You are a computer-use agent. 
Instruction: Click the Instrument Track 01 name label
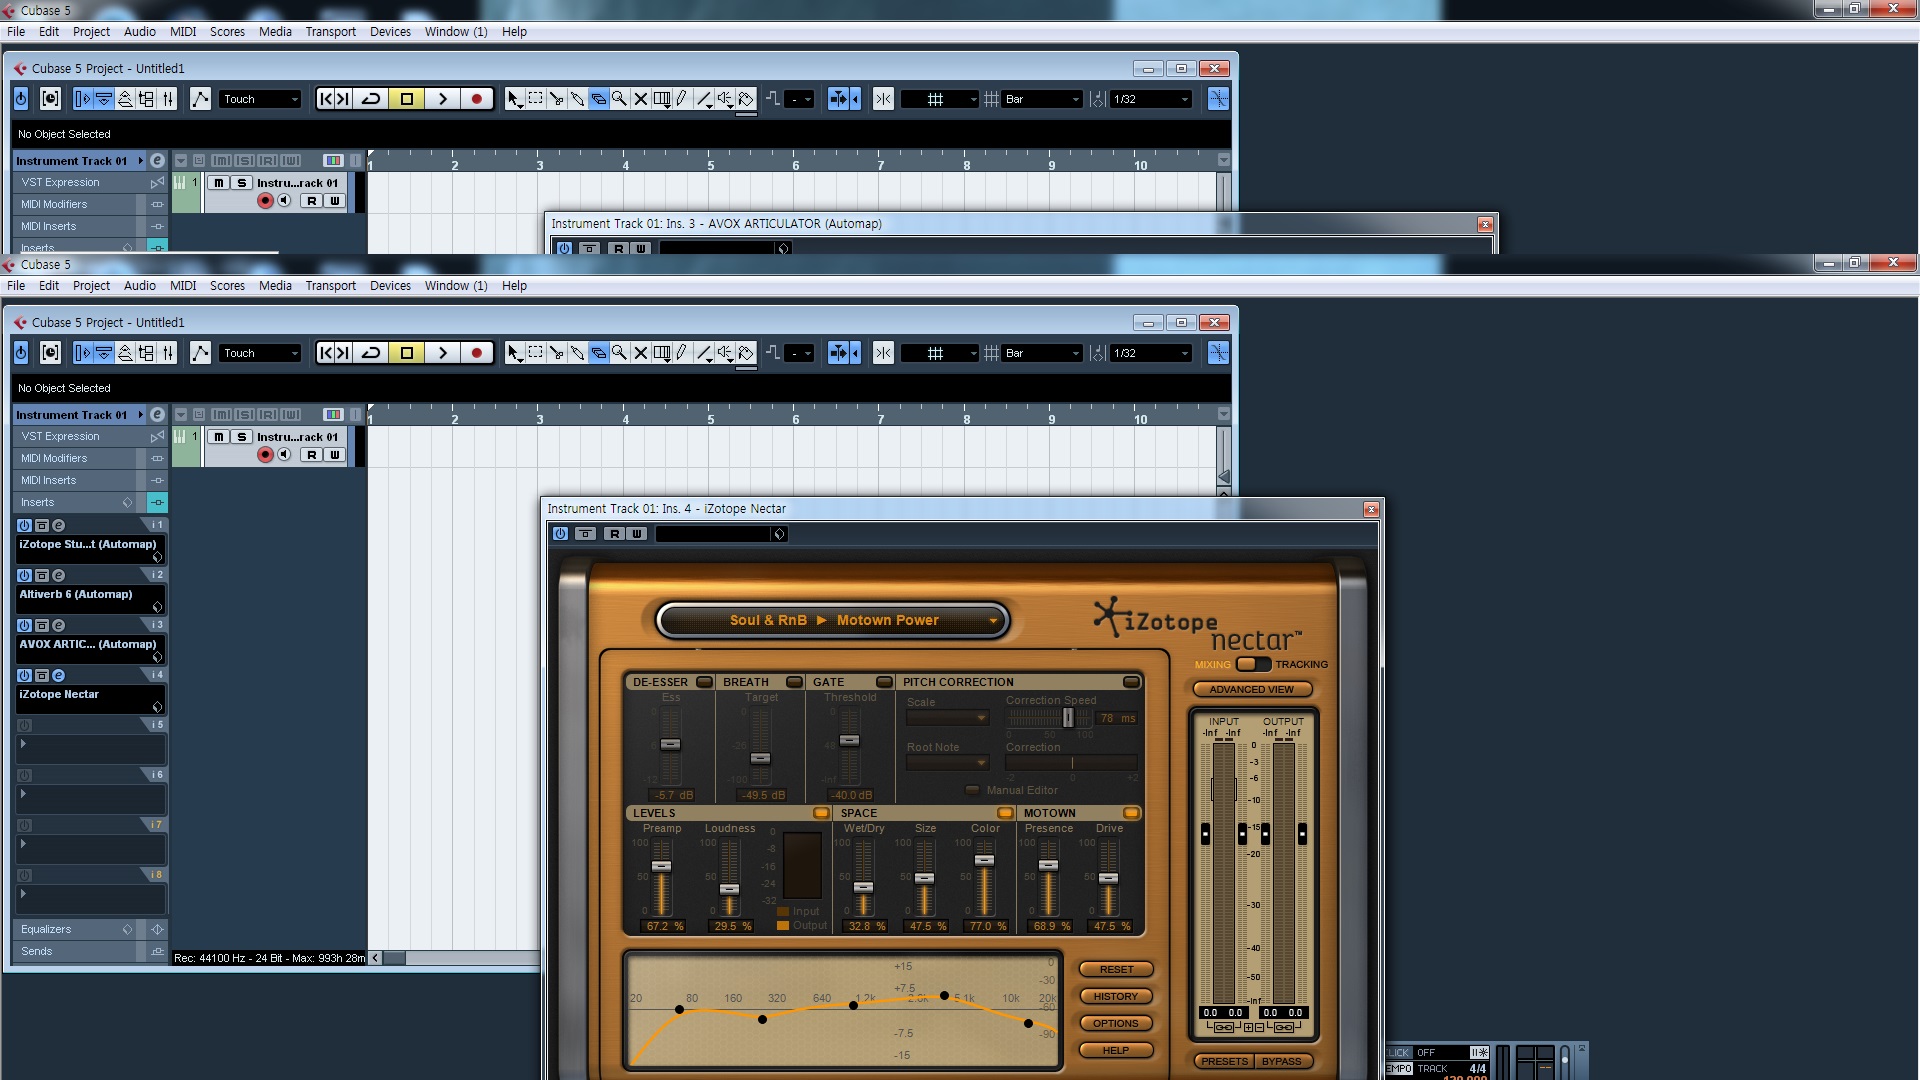[74, 414]
